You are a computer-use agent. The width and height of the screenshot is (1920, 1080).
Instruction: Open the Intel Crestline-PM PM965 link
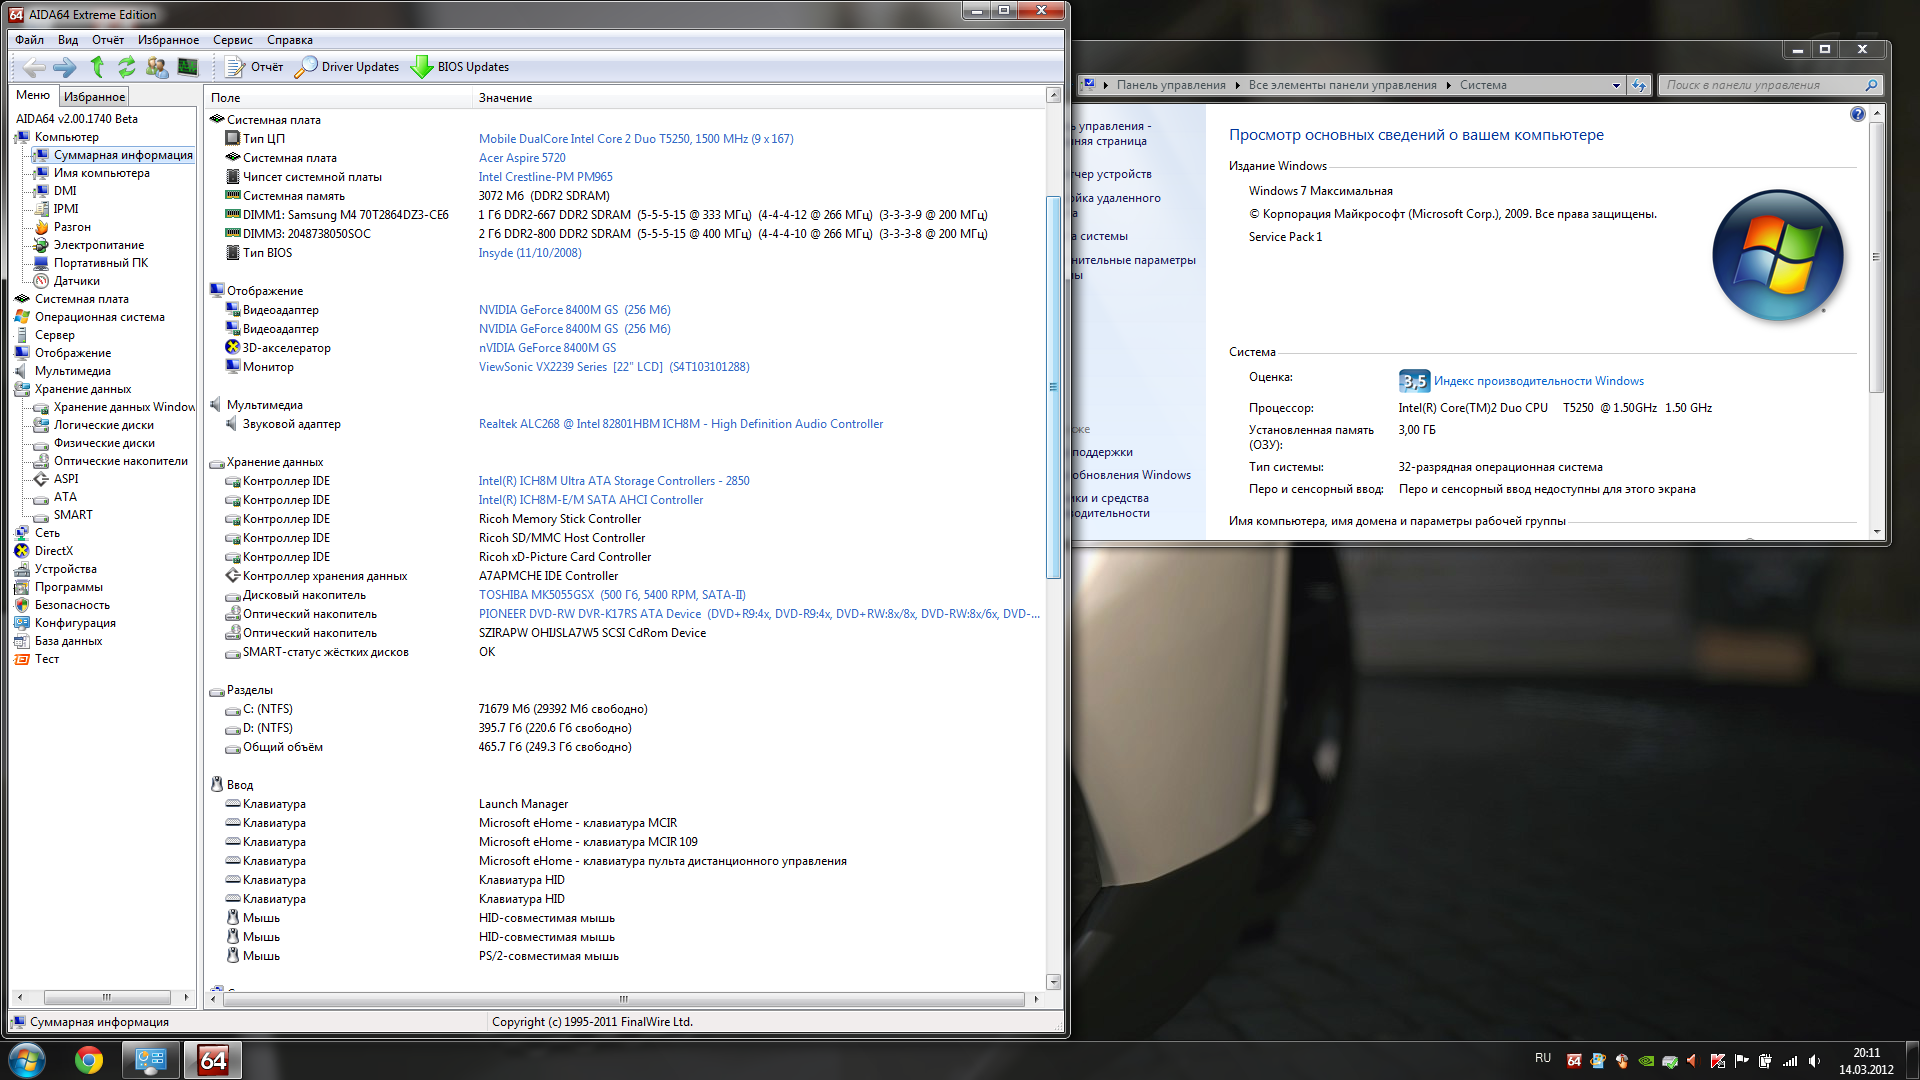(x=545, y=177)
